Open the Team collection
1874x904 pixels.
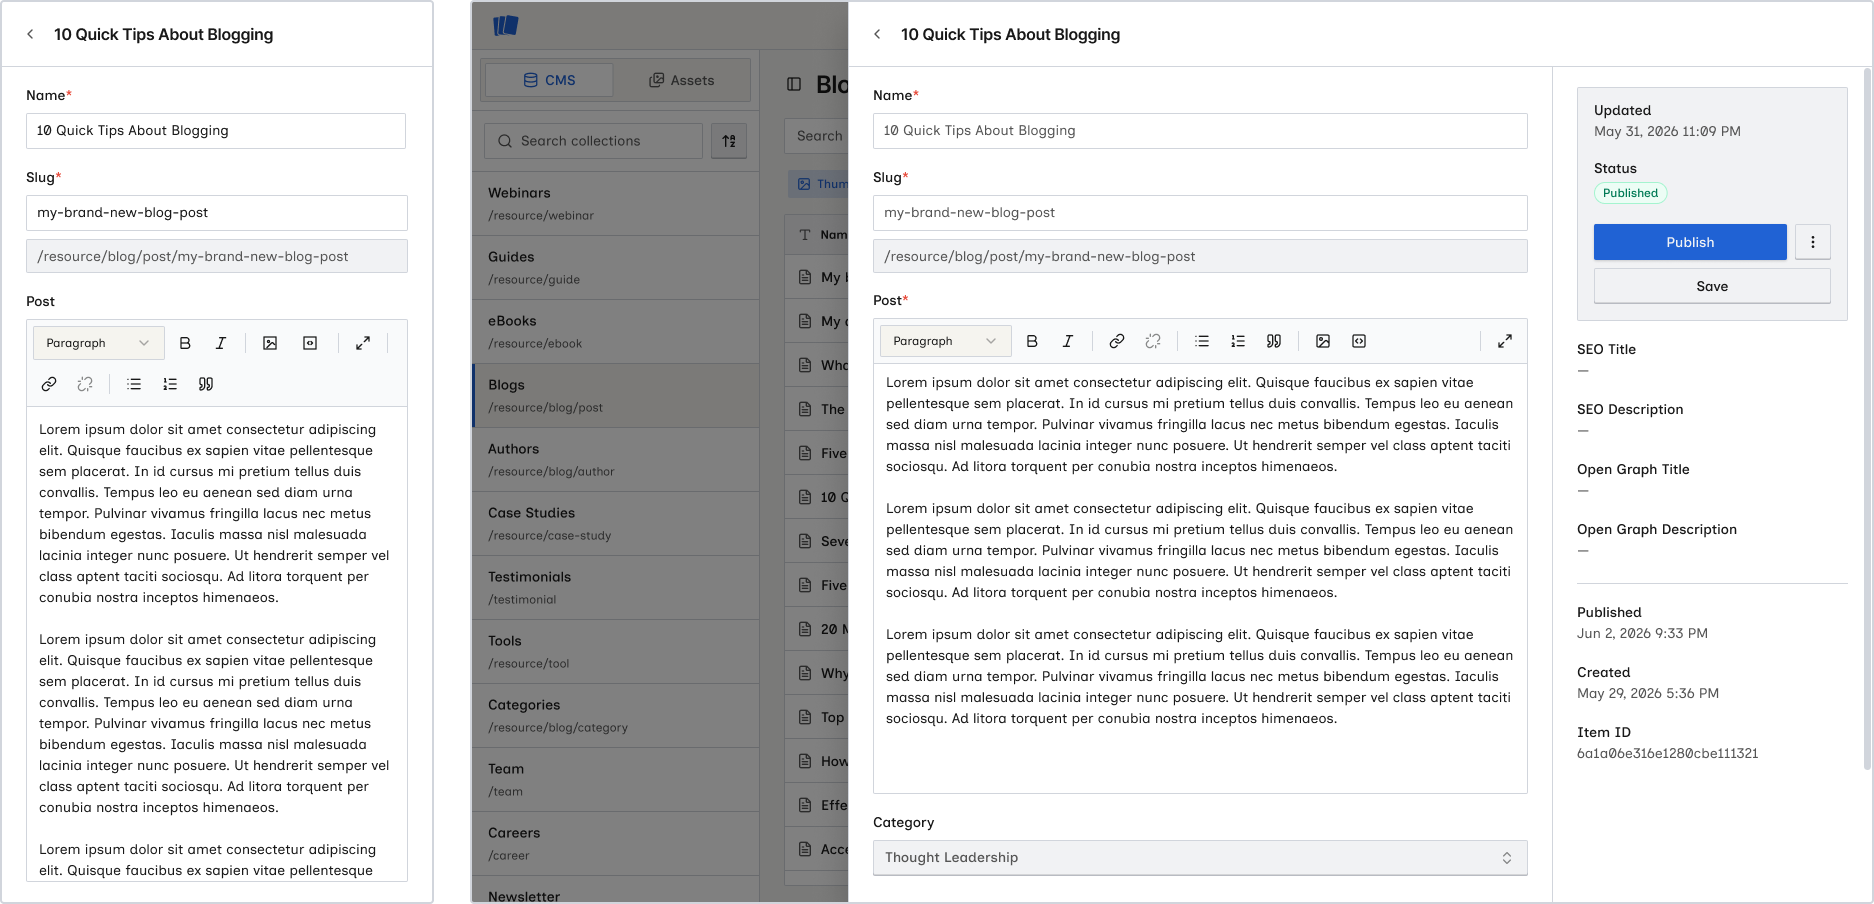click(x=616, y=780)
